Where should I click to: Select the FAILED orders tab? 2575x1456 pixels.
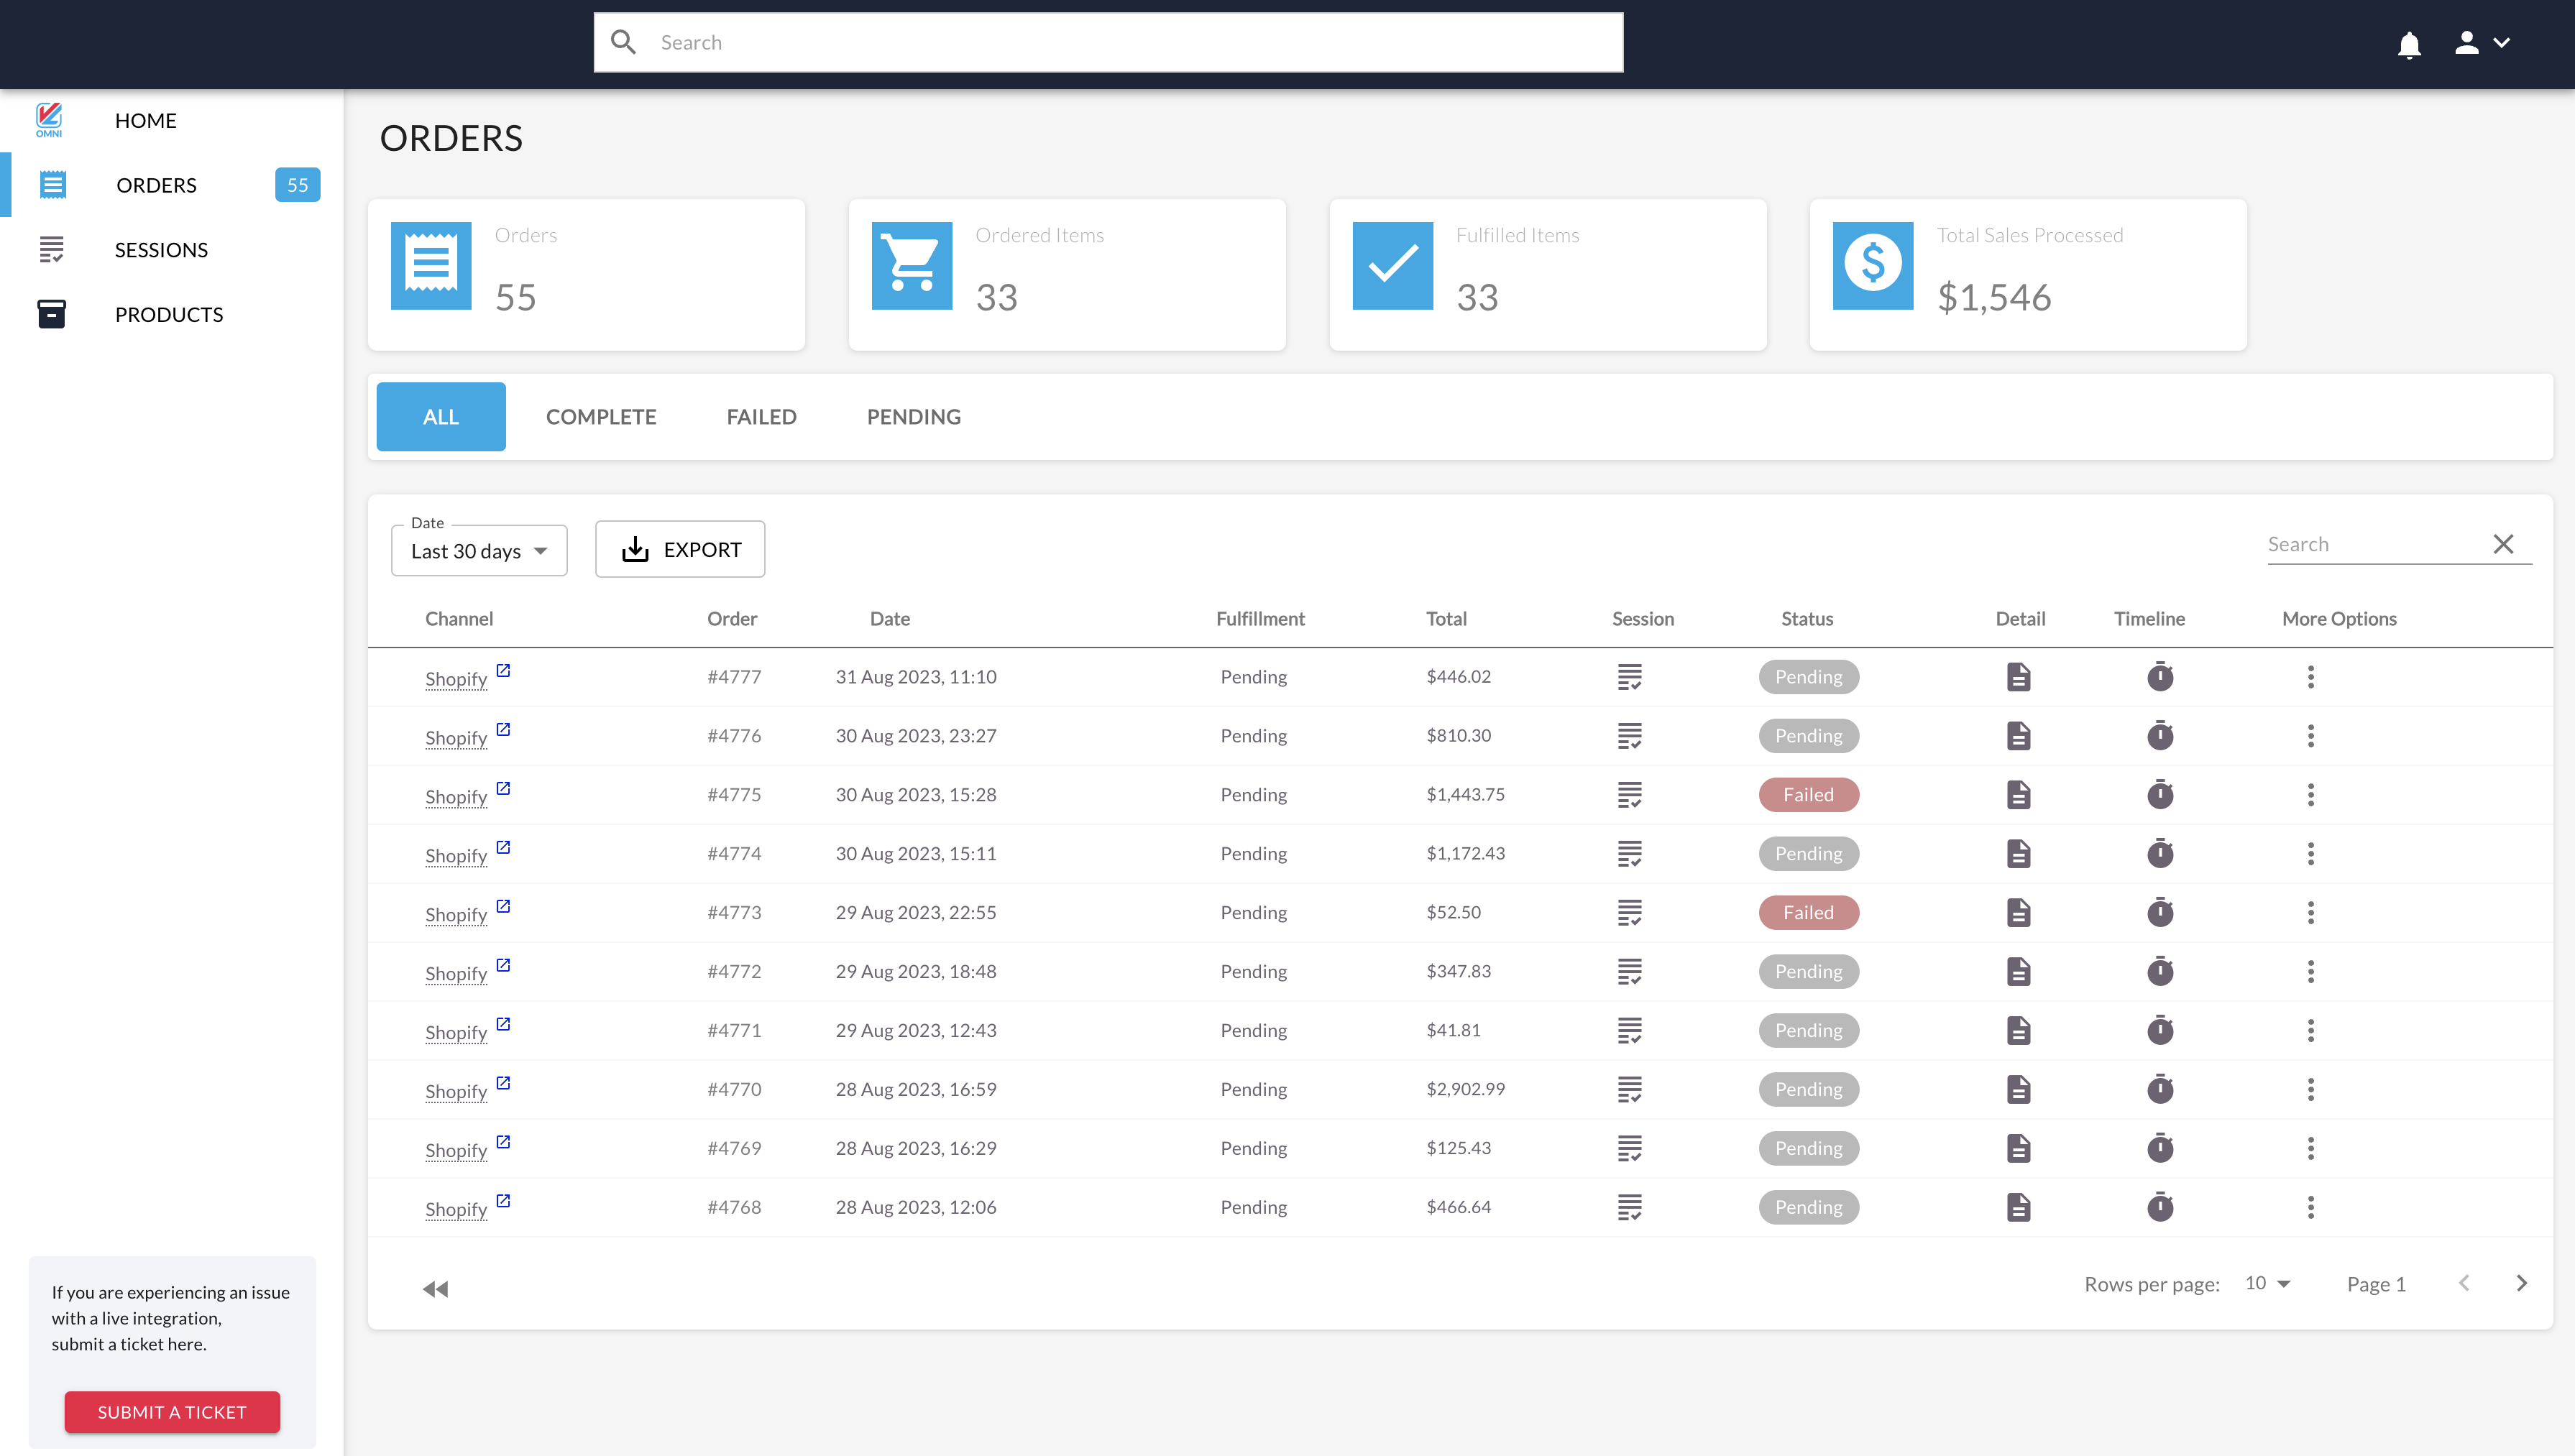pyautogui.click(x=761, y=416)
